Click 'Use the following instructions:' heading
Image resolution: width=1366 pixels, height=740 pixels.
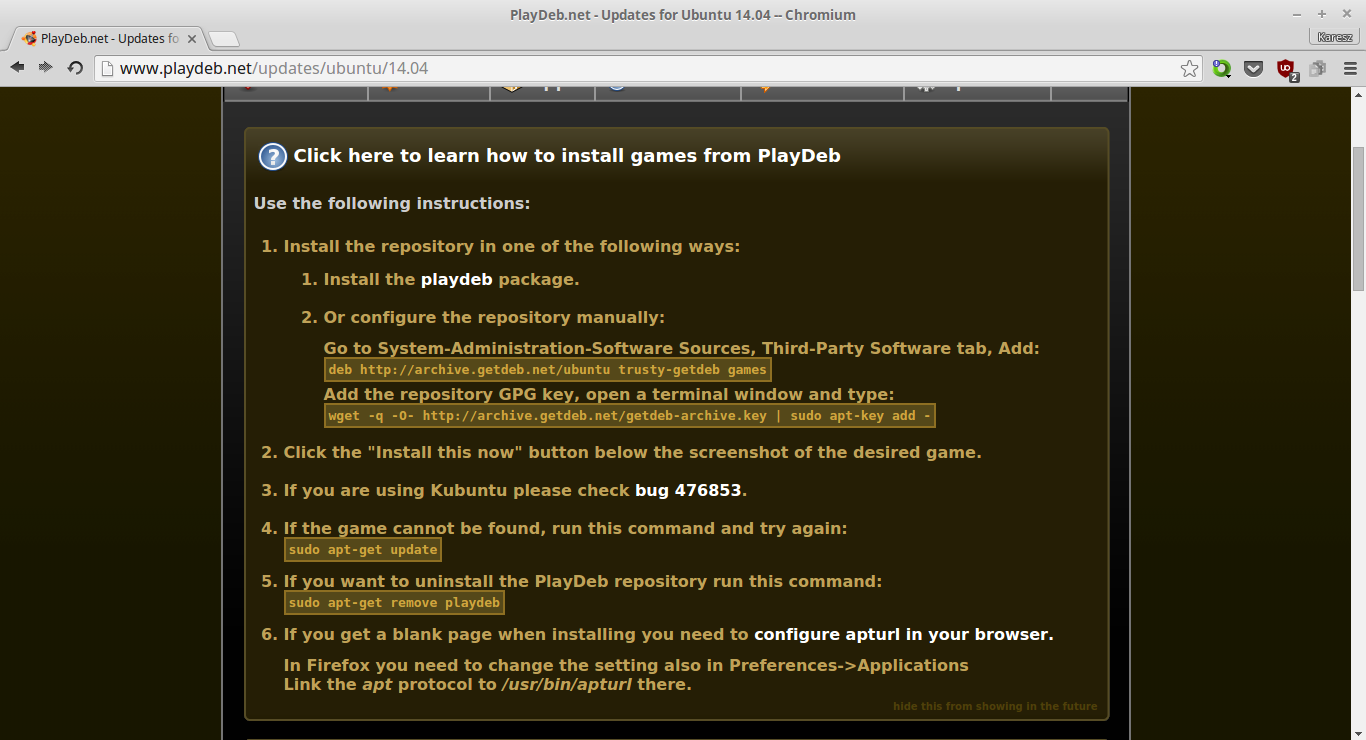tap(392, 204)
